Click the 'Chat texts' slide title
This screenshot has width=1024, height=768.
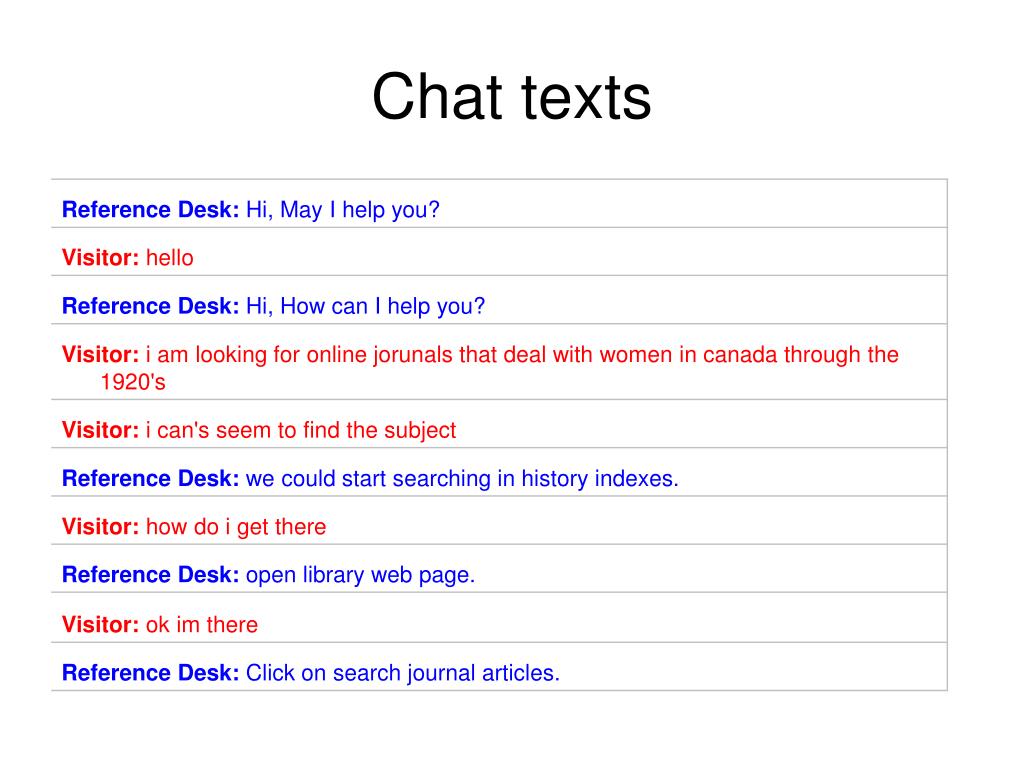tap(511, 97)
